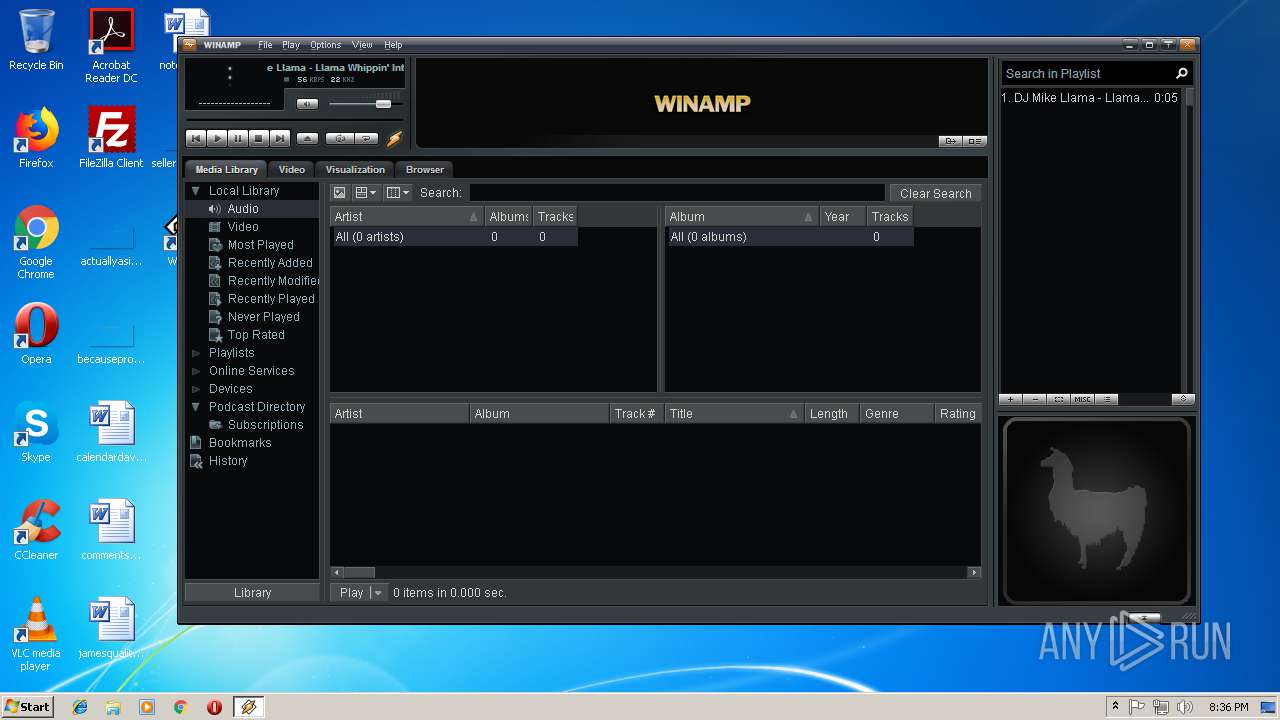Click the Winamp lightning bolt icon
The image size is (1280, 720).
pos(394,139)
